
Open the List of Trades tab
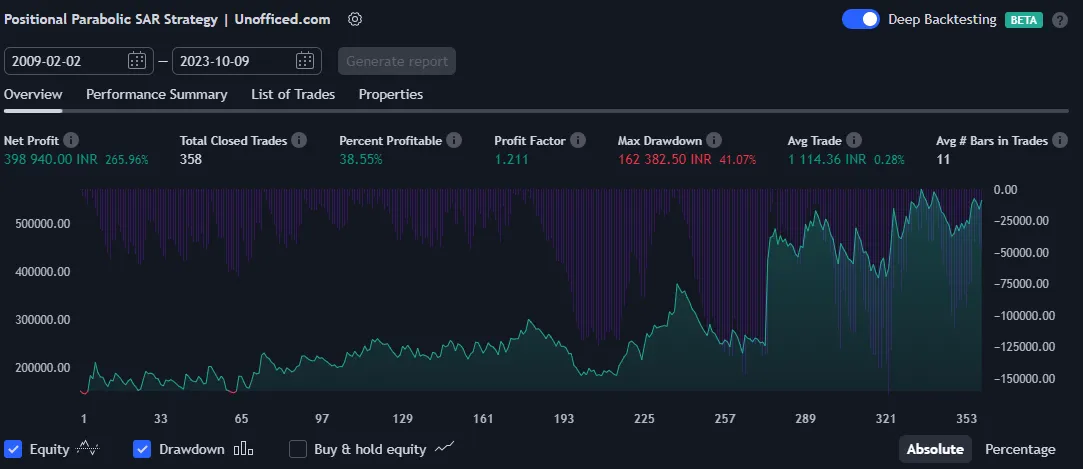pyautogui.click(x=292, y=94)
